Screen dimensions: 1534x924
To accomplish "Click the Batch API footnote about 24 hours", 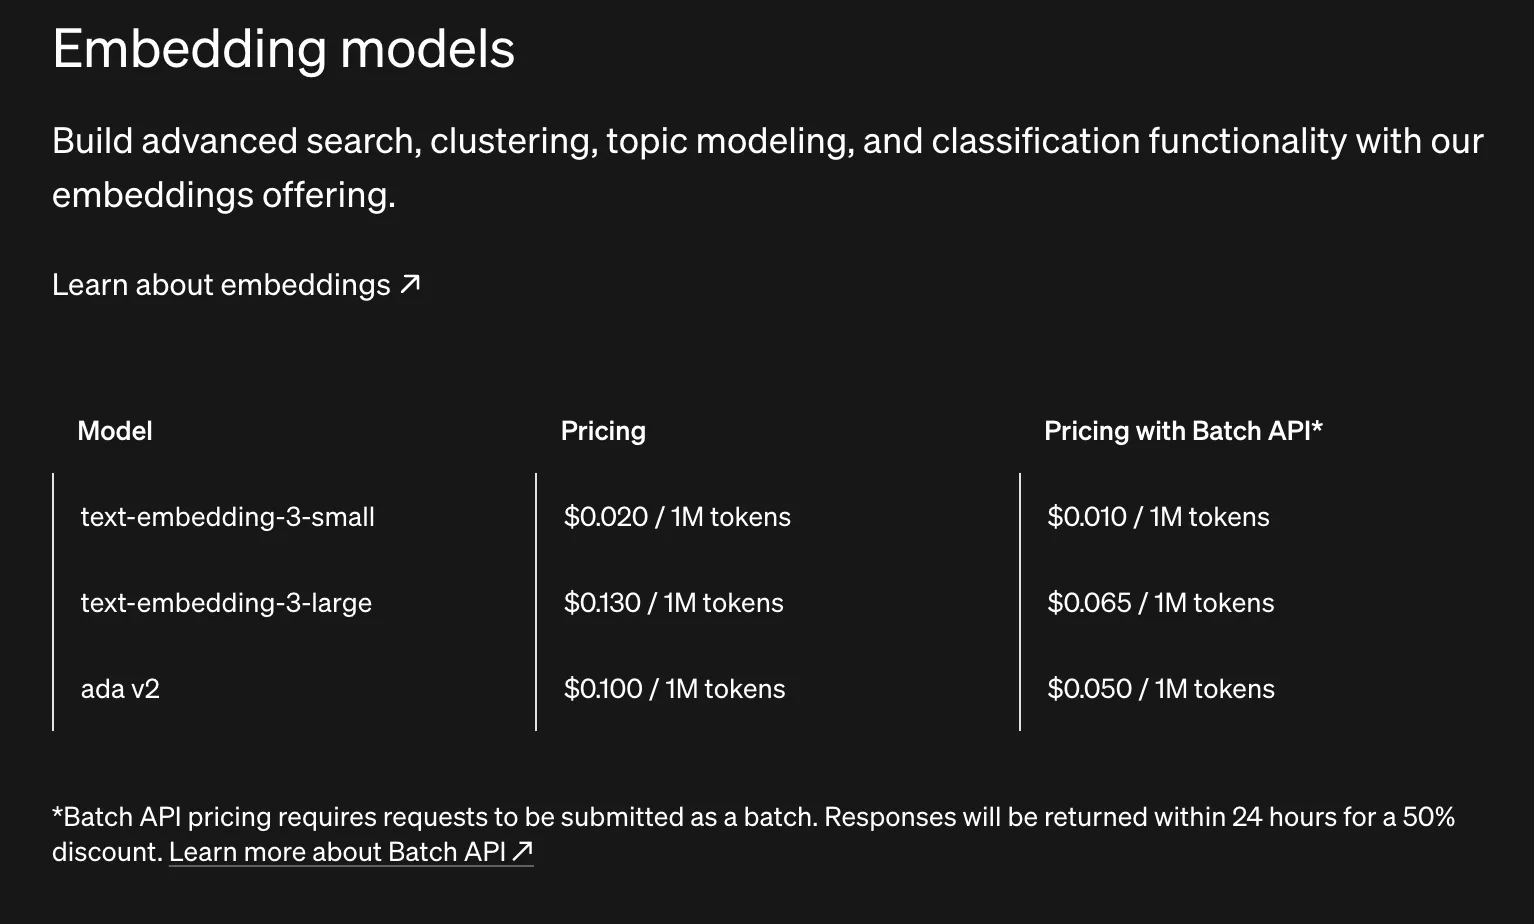I will coord(1100,817).
